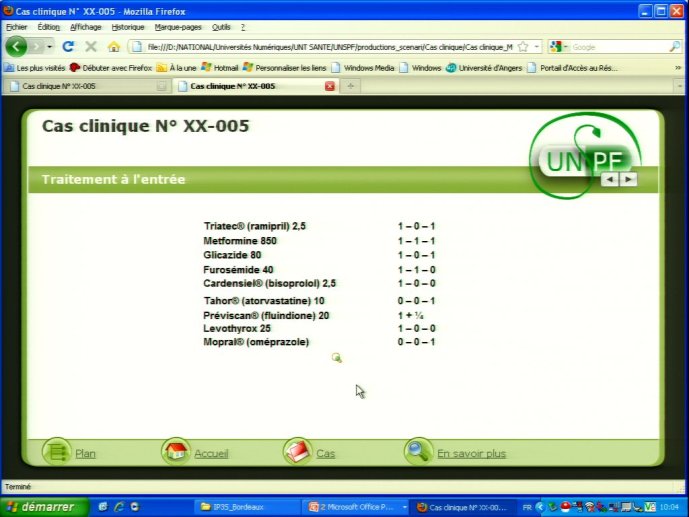Open the Cas link
Screen dimensions: 689x517
pos(326,454)
